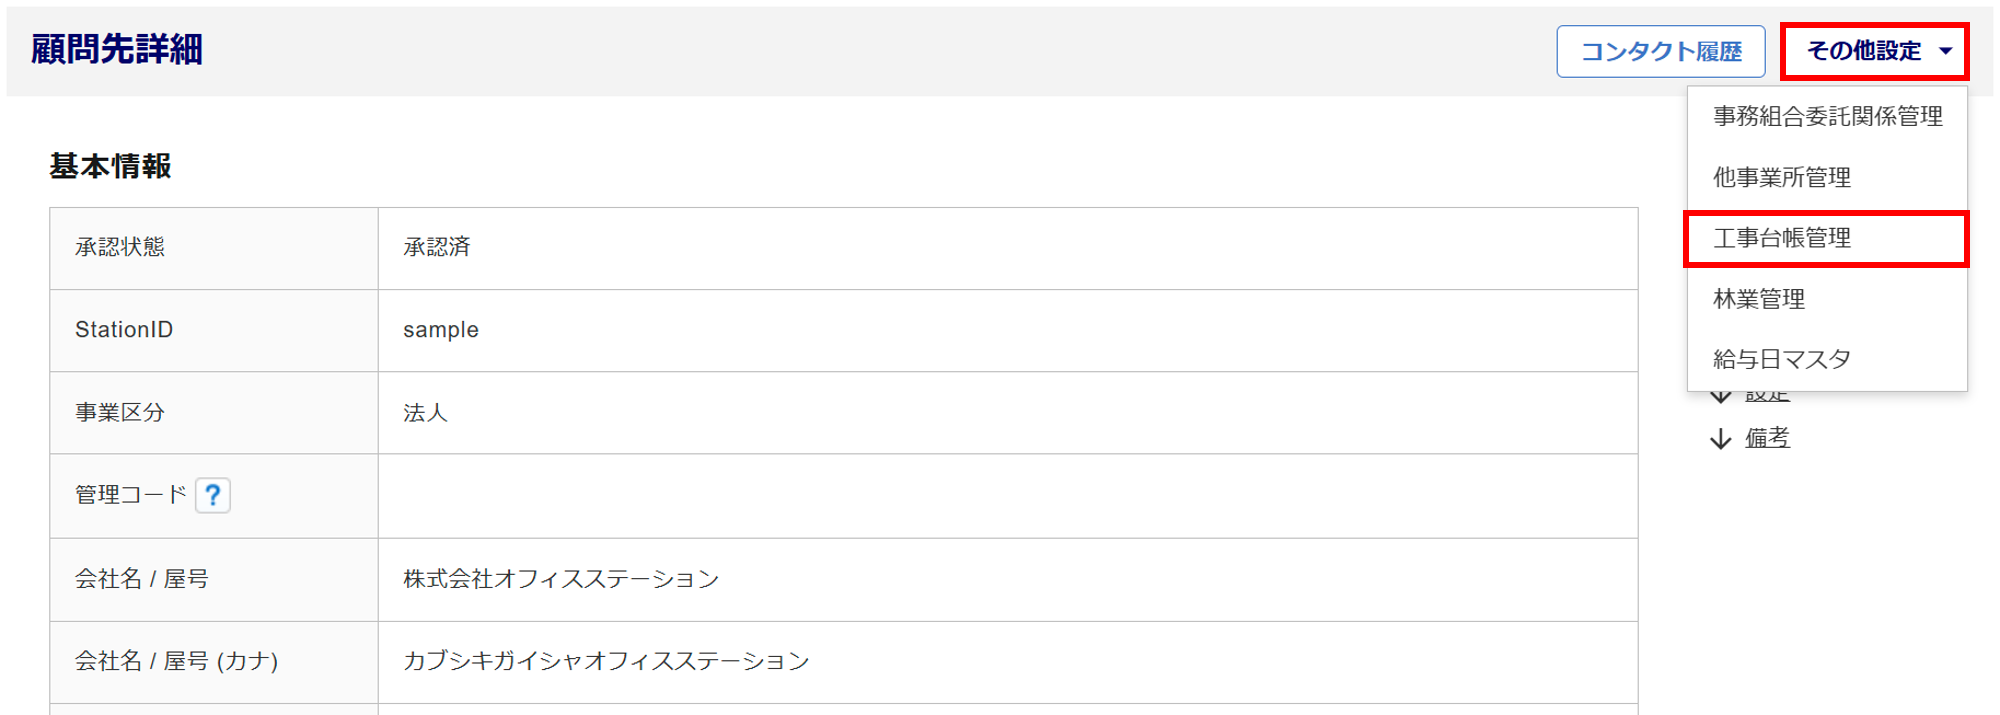2000x715 pixels.
Task: Click the 承認済 status value
Action: point(436,247)
